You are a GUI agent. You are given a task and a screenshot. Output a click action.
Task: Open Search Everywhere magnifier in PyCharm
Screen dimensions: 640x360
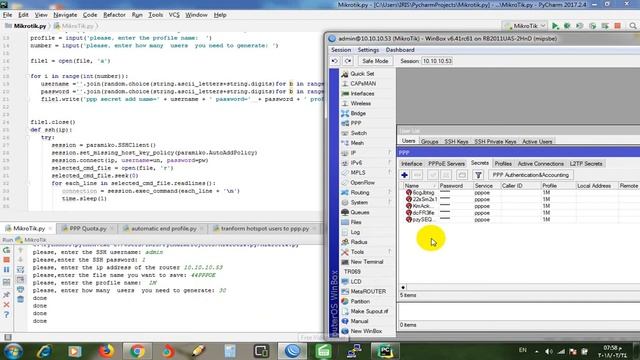click(633, 26)
